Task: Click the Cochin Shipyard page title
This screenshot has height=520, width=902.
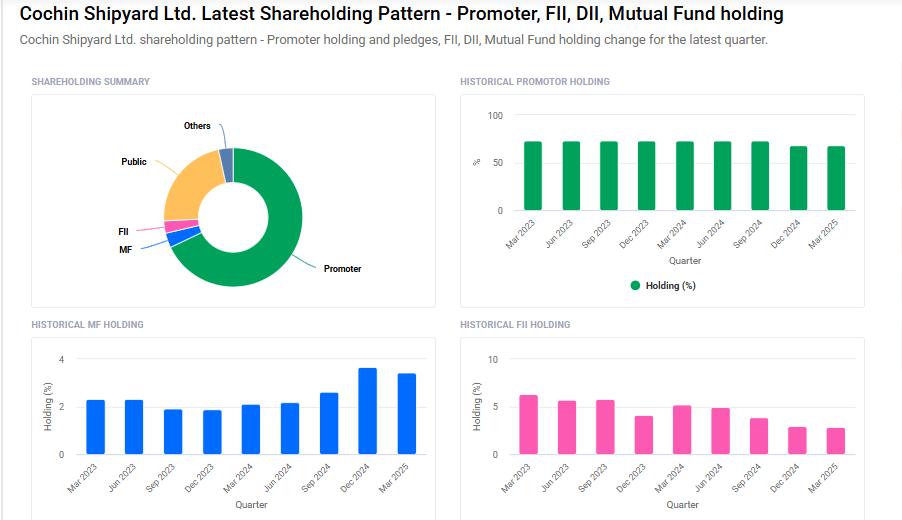Action: pyautogui.click(x=402, y=13)
